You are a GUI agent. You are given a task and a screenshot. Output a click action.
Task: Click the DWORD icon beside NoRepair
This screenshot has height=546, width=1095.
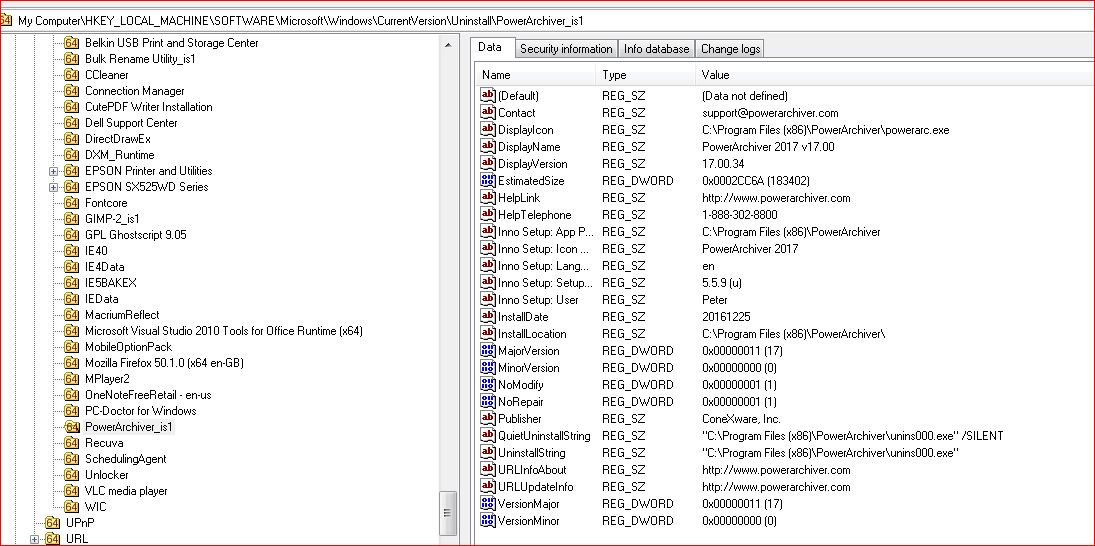point(488,401)
